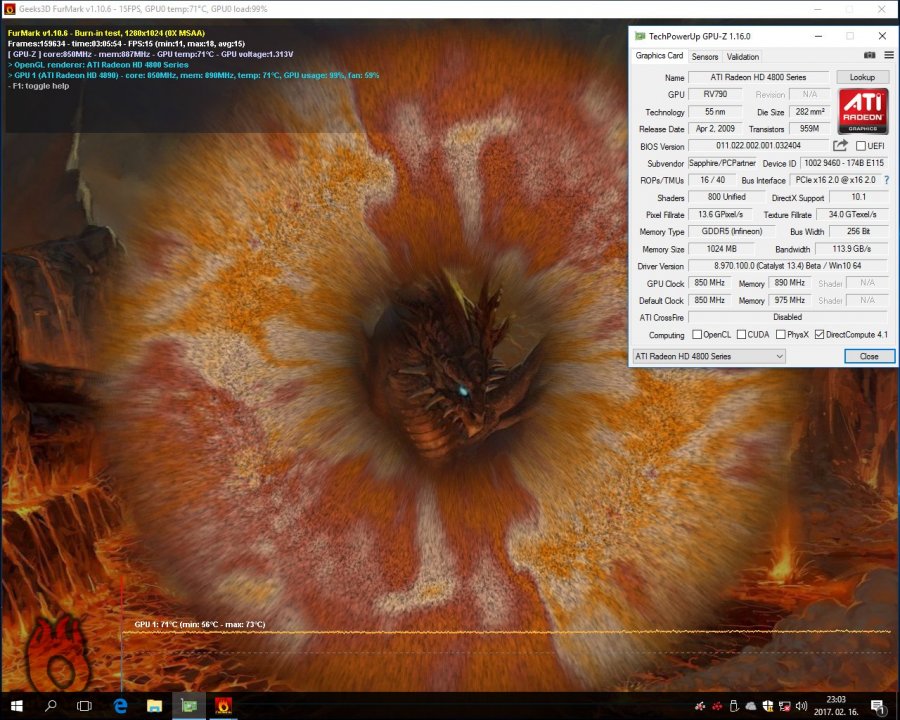This screenshot has height=720, width=900.
Task: Click the GPU-Z title bar app icon
Action: (640, 36)
